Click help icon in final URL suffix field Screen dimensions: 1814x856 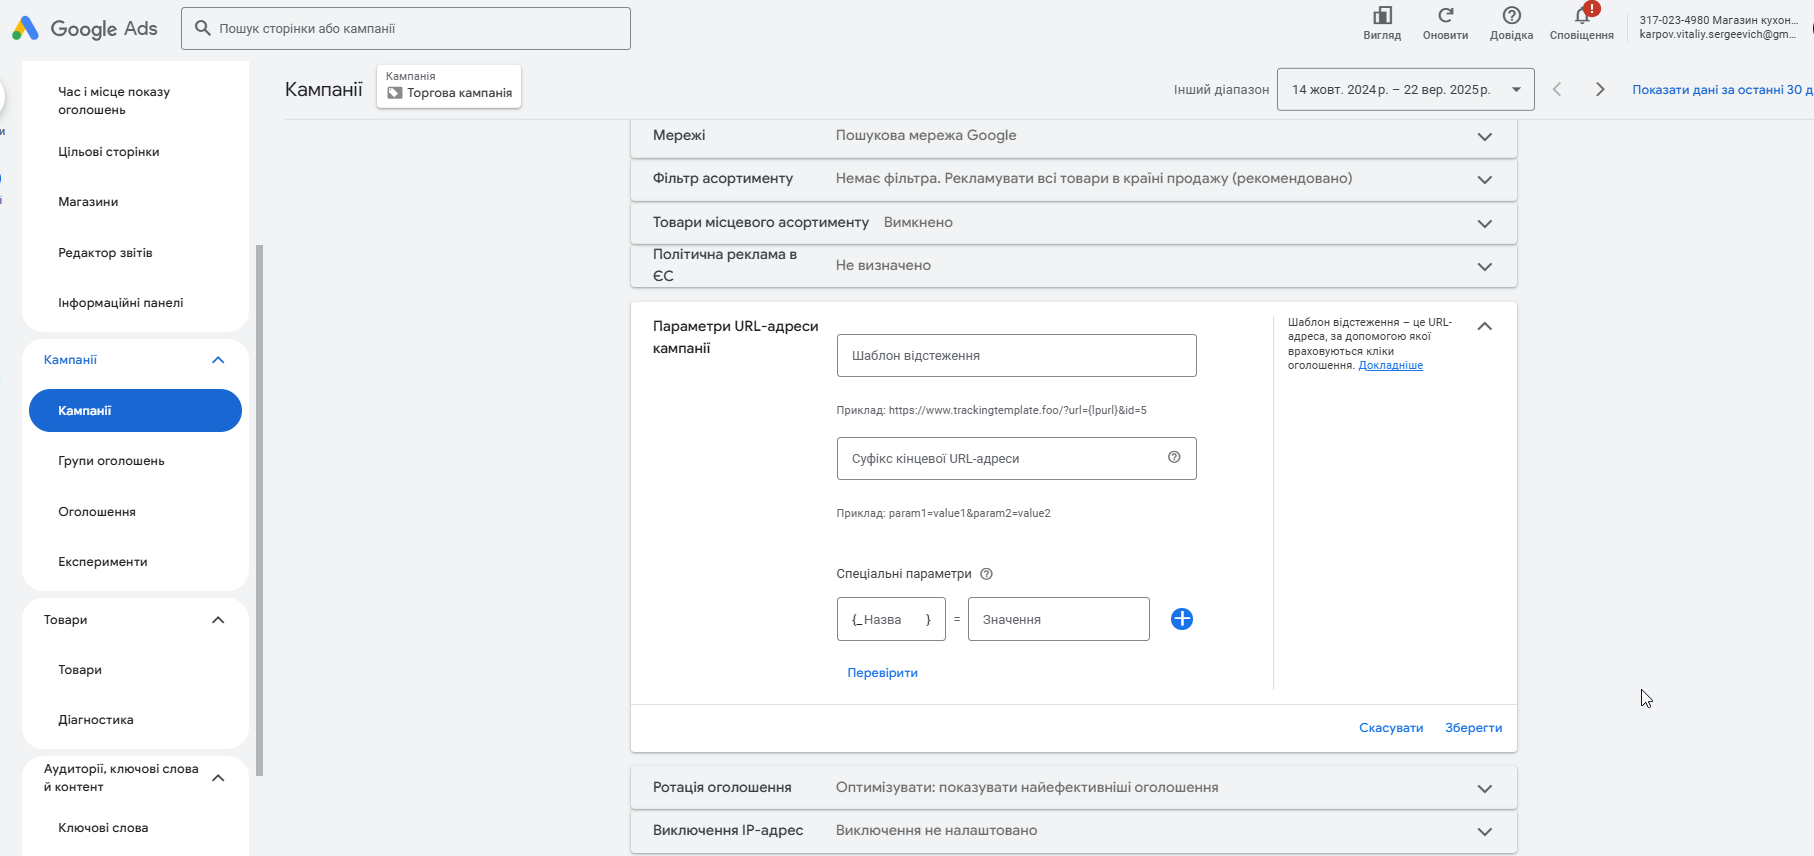(1174, 457)
